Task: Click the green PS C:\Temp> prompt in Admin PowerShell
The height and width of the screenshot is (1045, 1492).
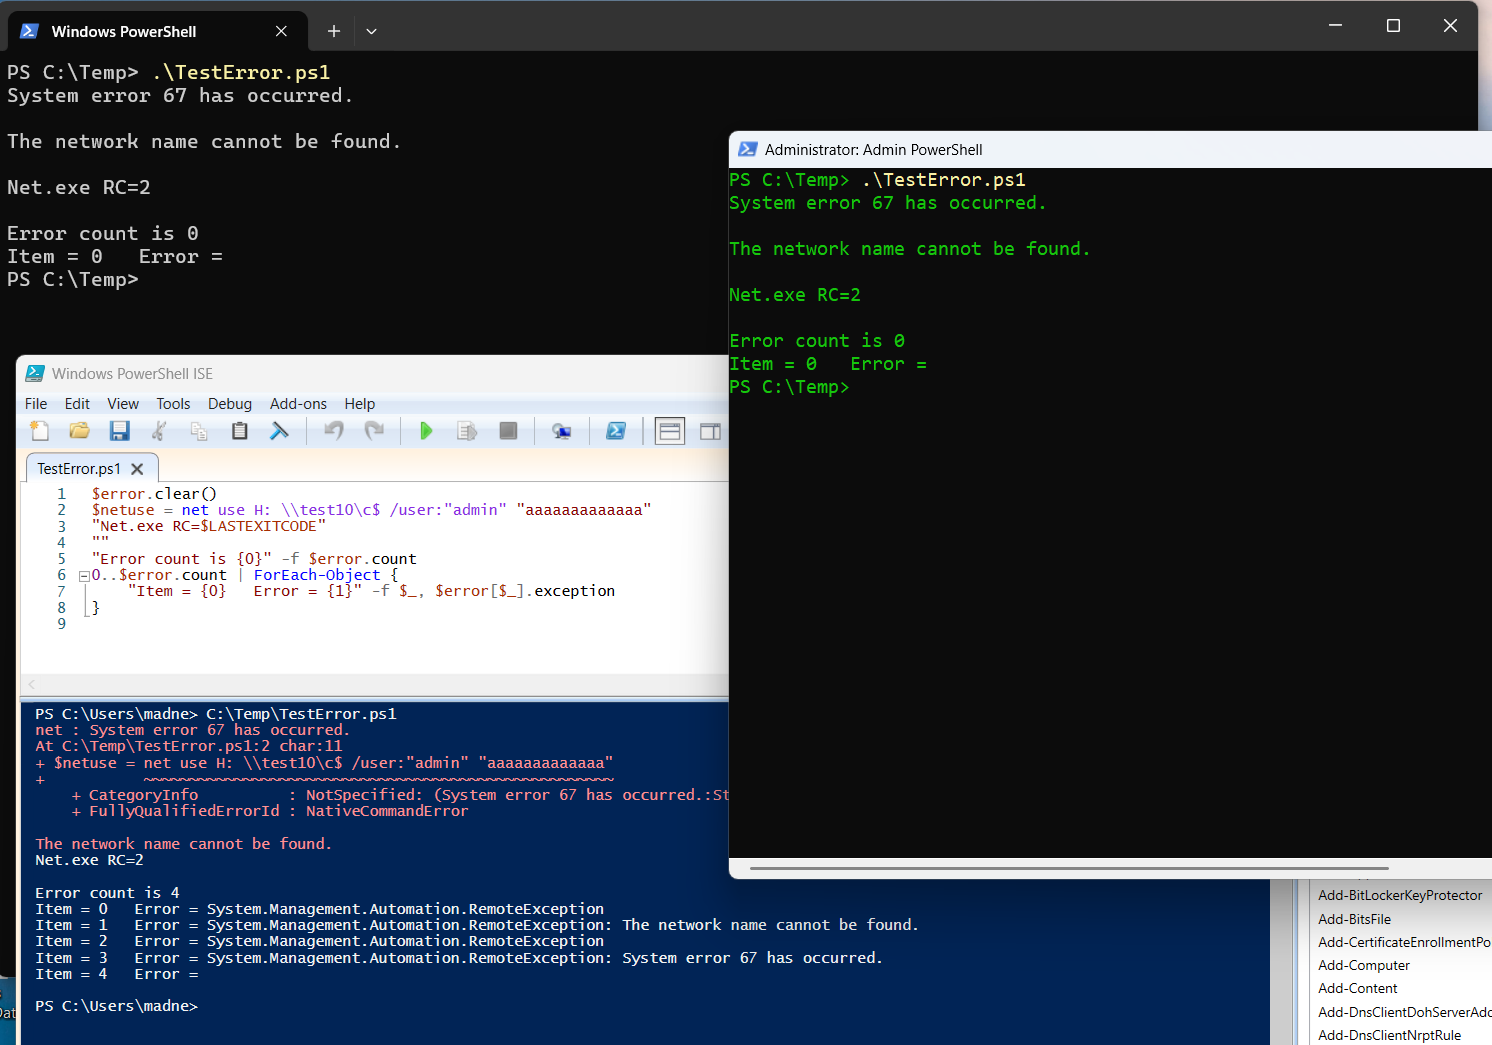Action: tap(789, 387)
